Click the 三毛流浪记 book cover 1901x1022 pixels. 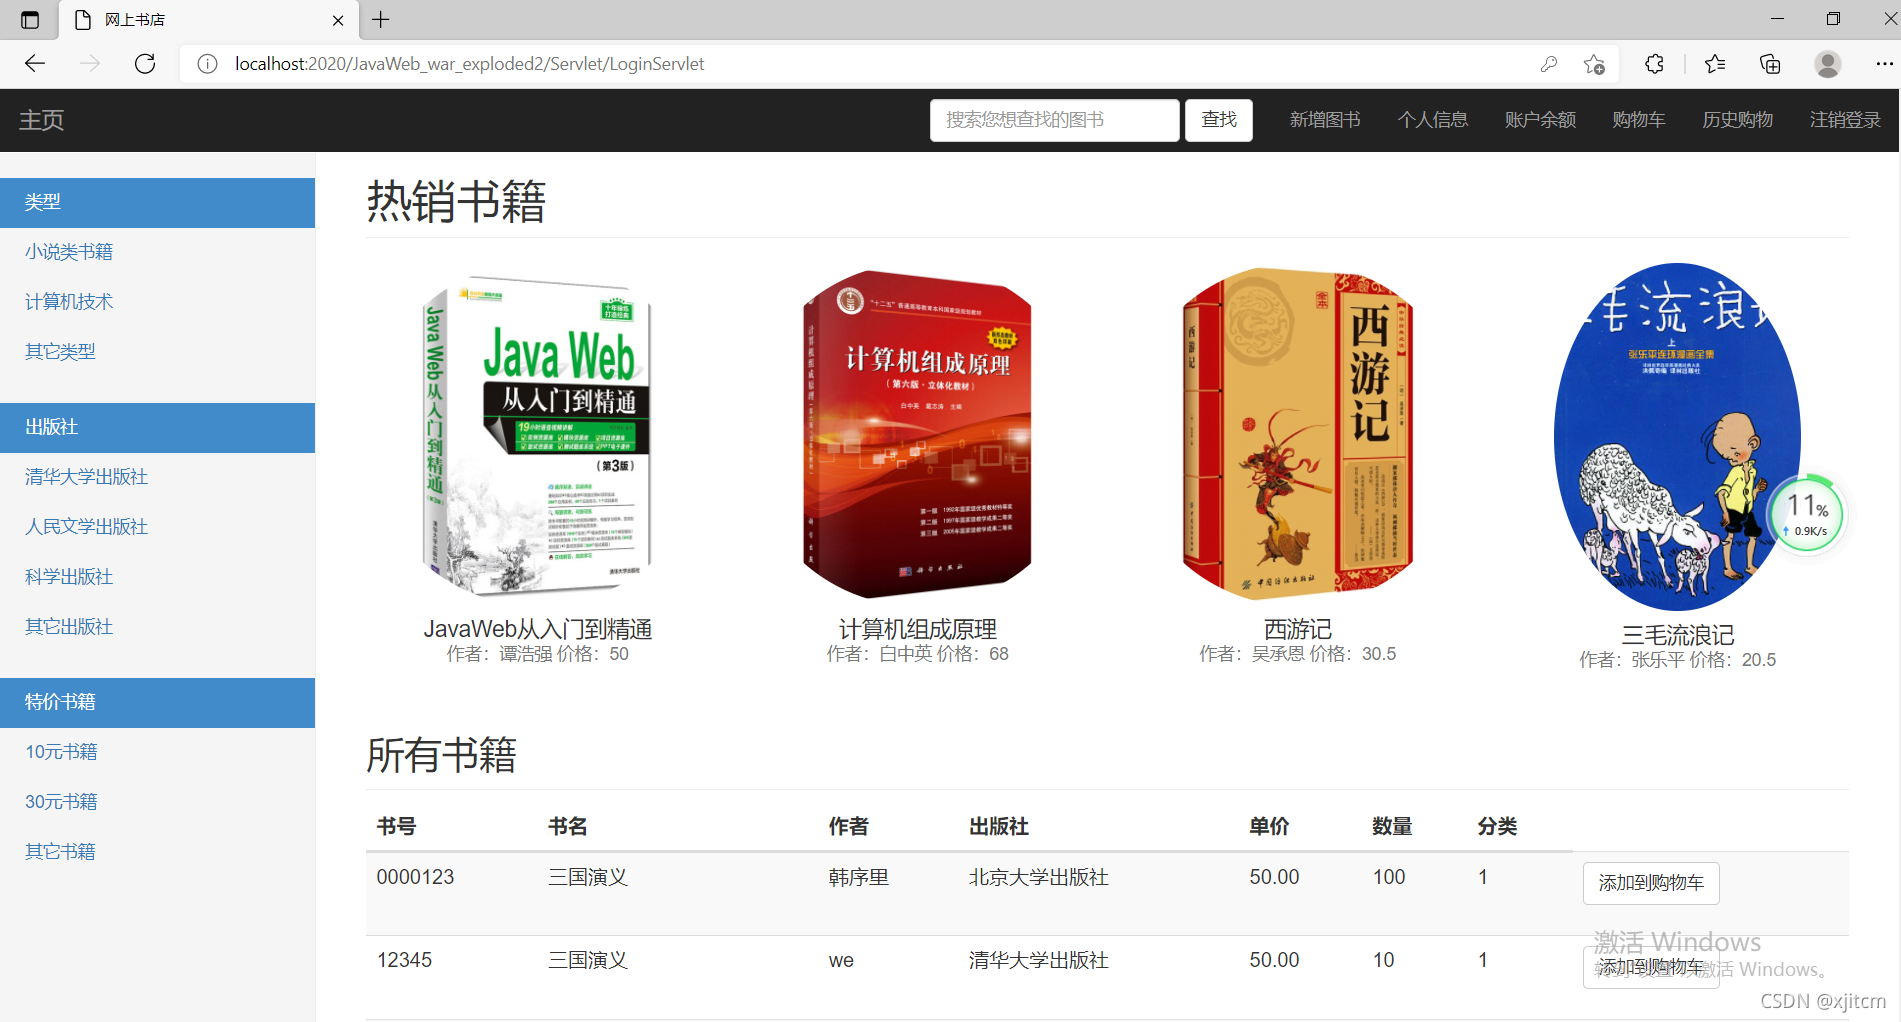[x=1678, y=437]
